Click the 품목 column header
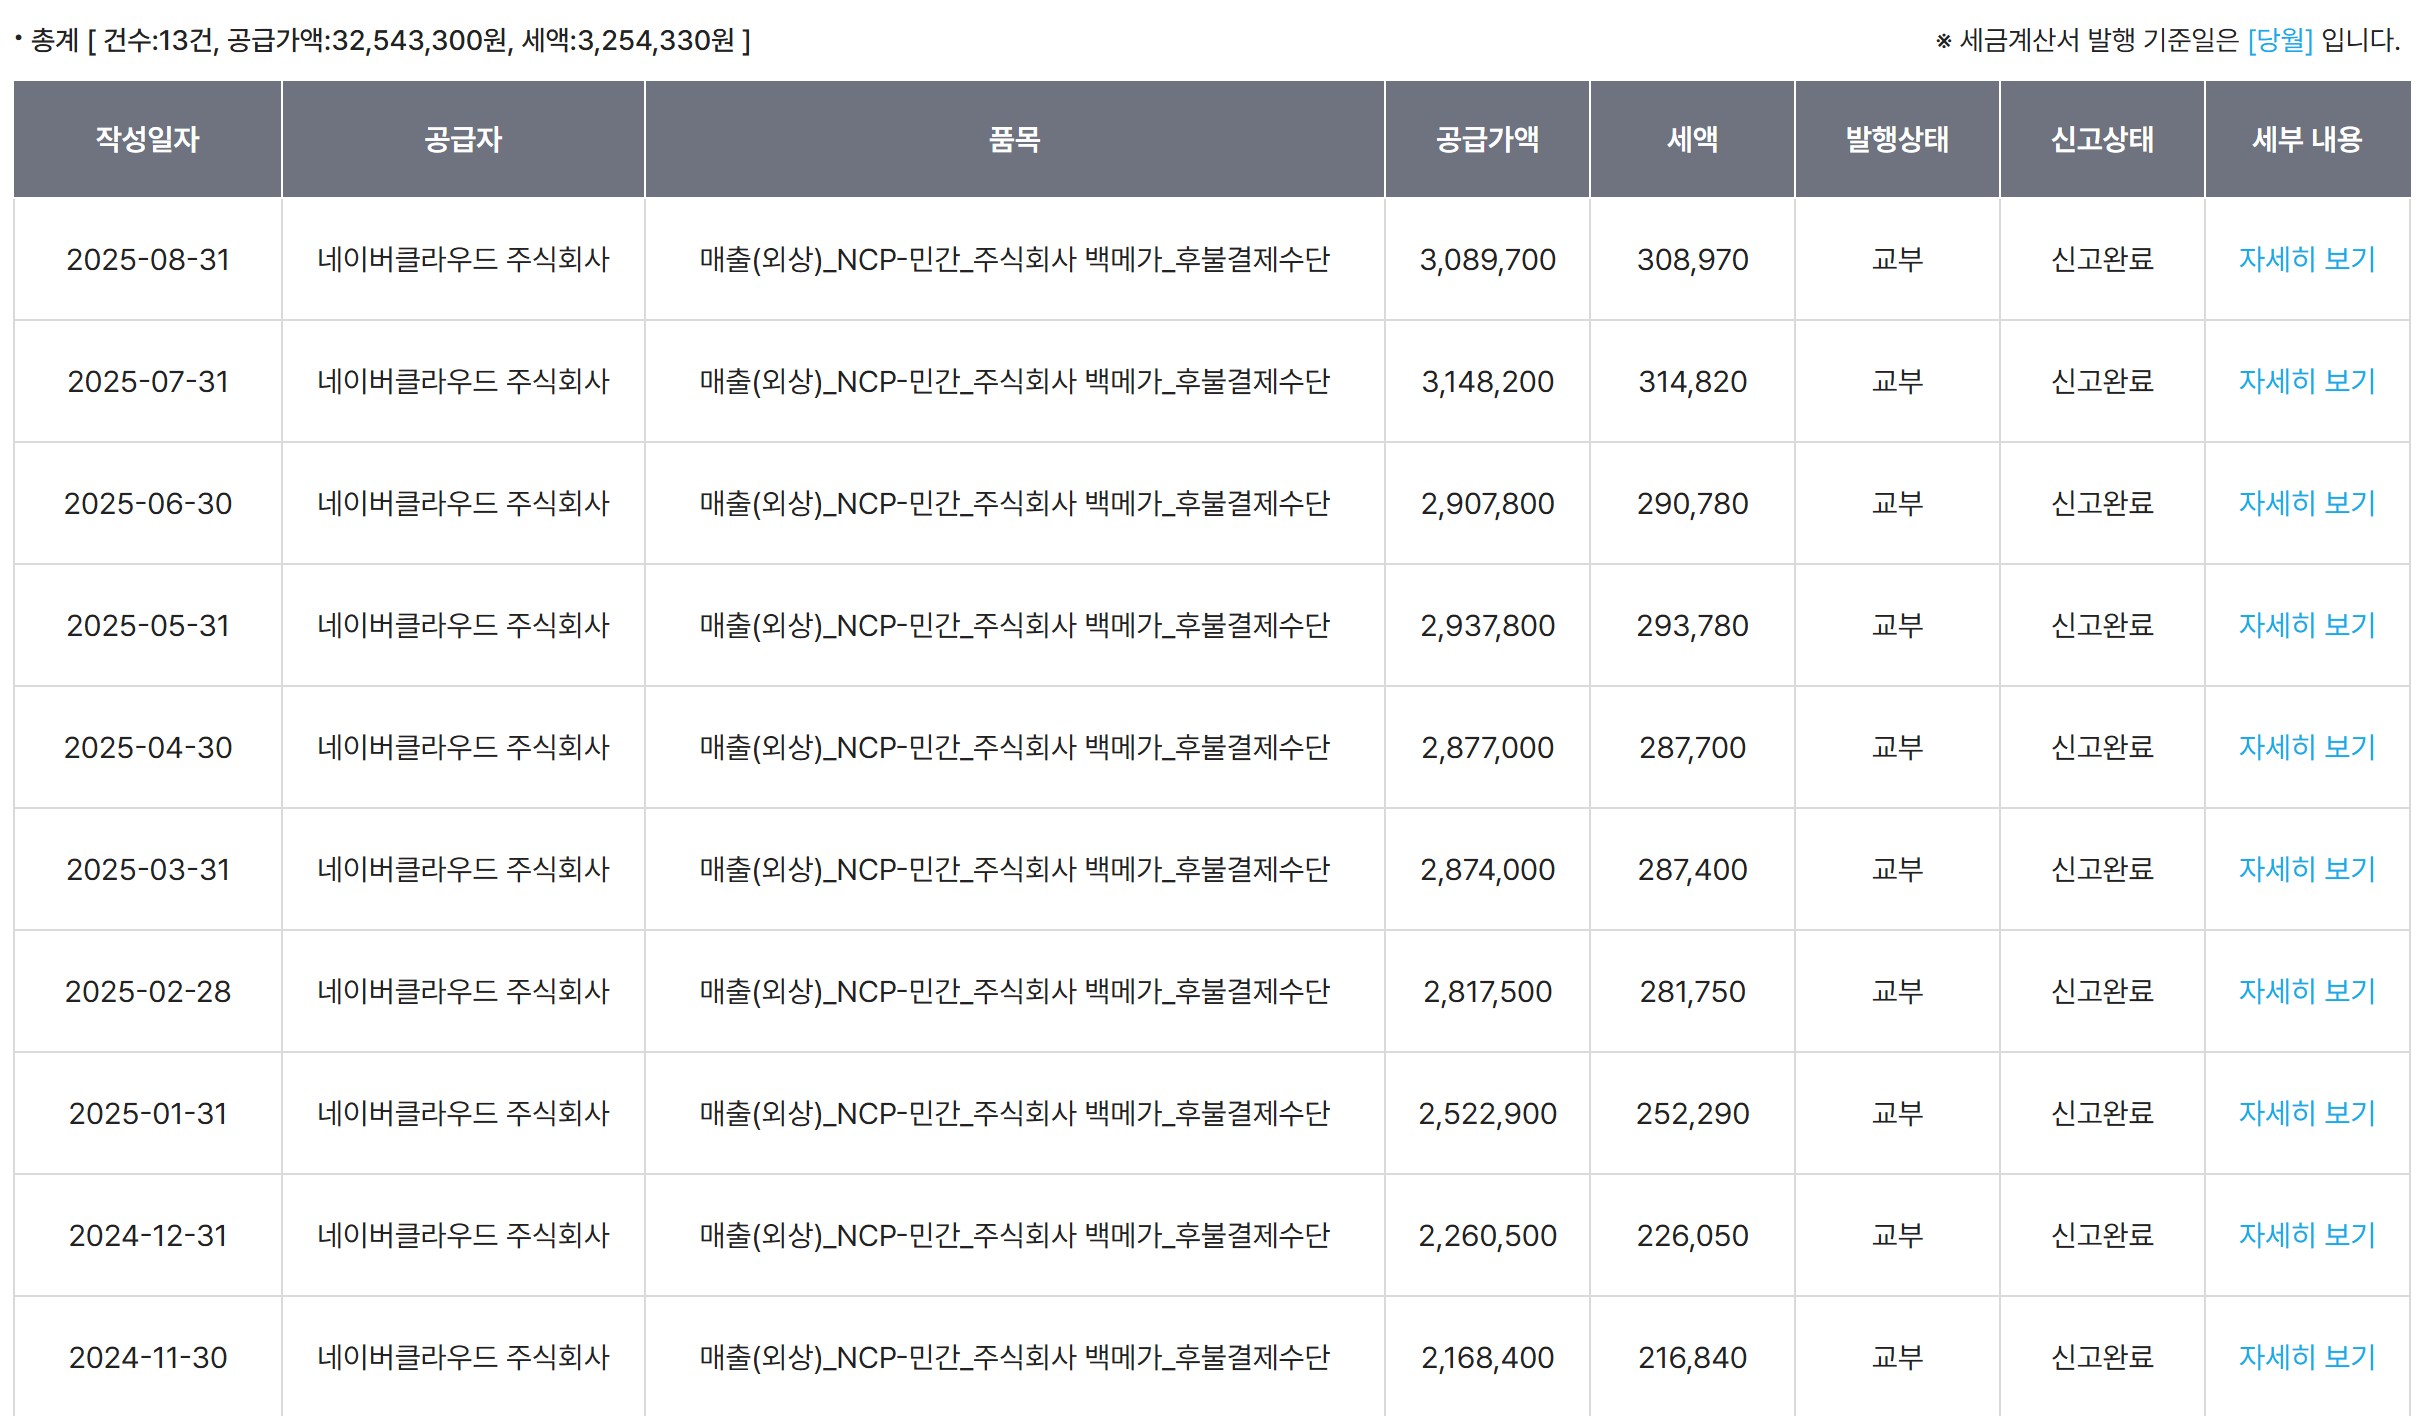 point(1014,139)
